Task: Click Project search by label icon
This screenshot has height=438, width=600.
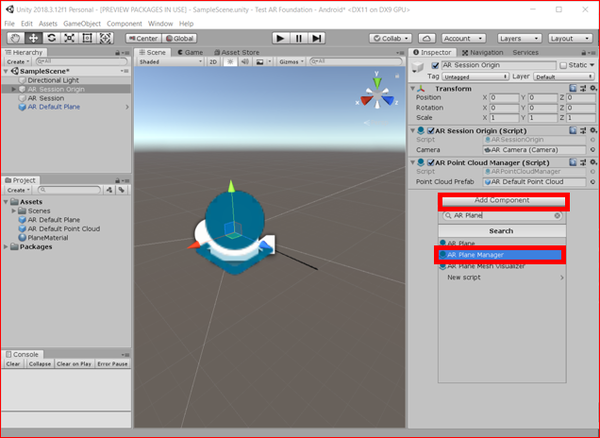Action: click(122, 190)
